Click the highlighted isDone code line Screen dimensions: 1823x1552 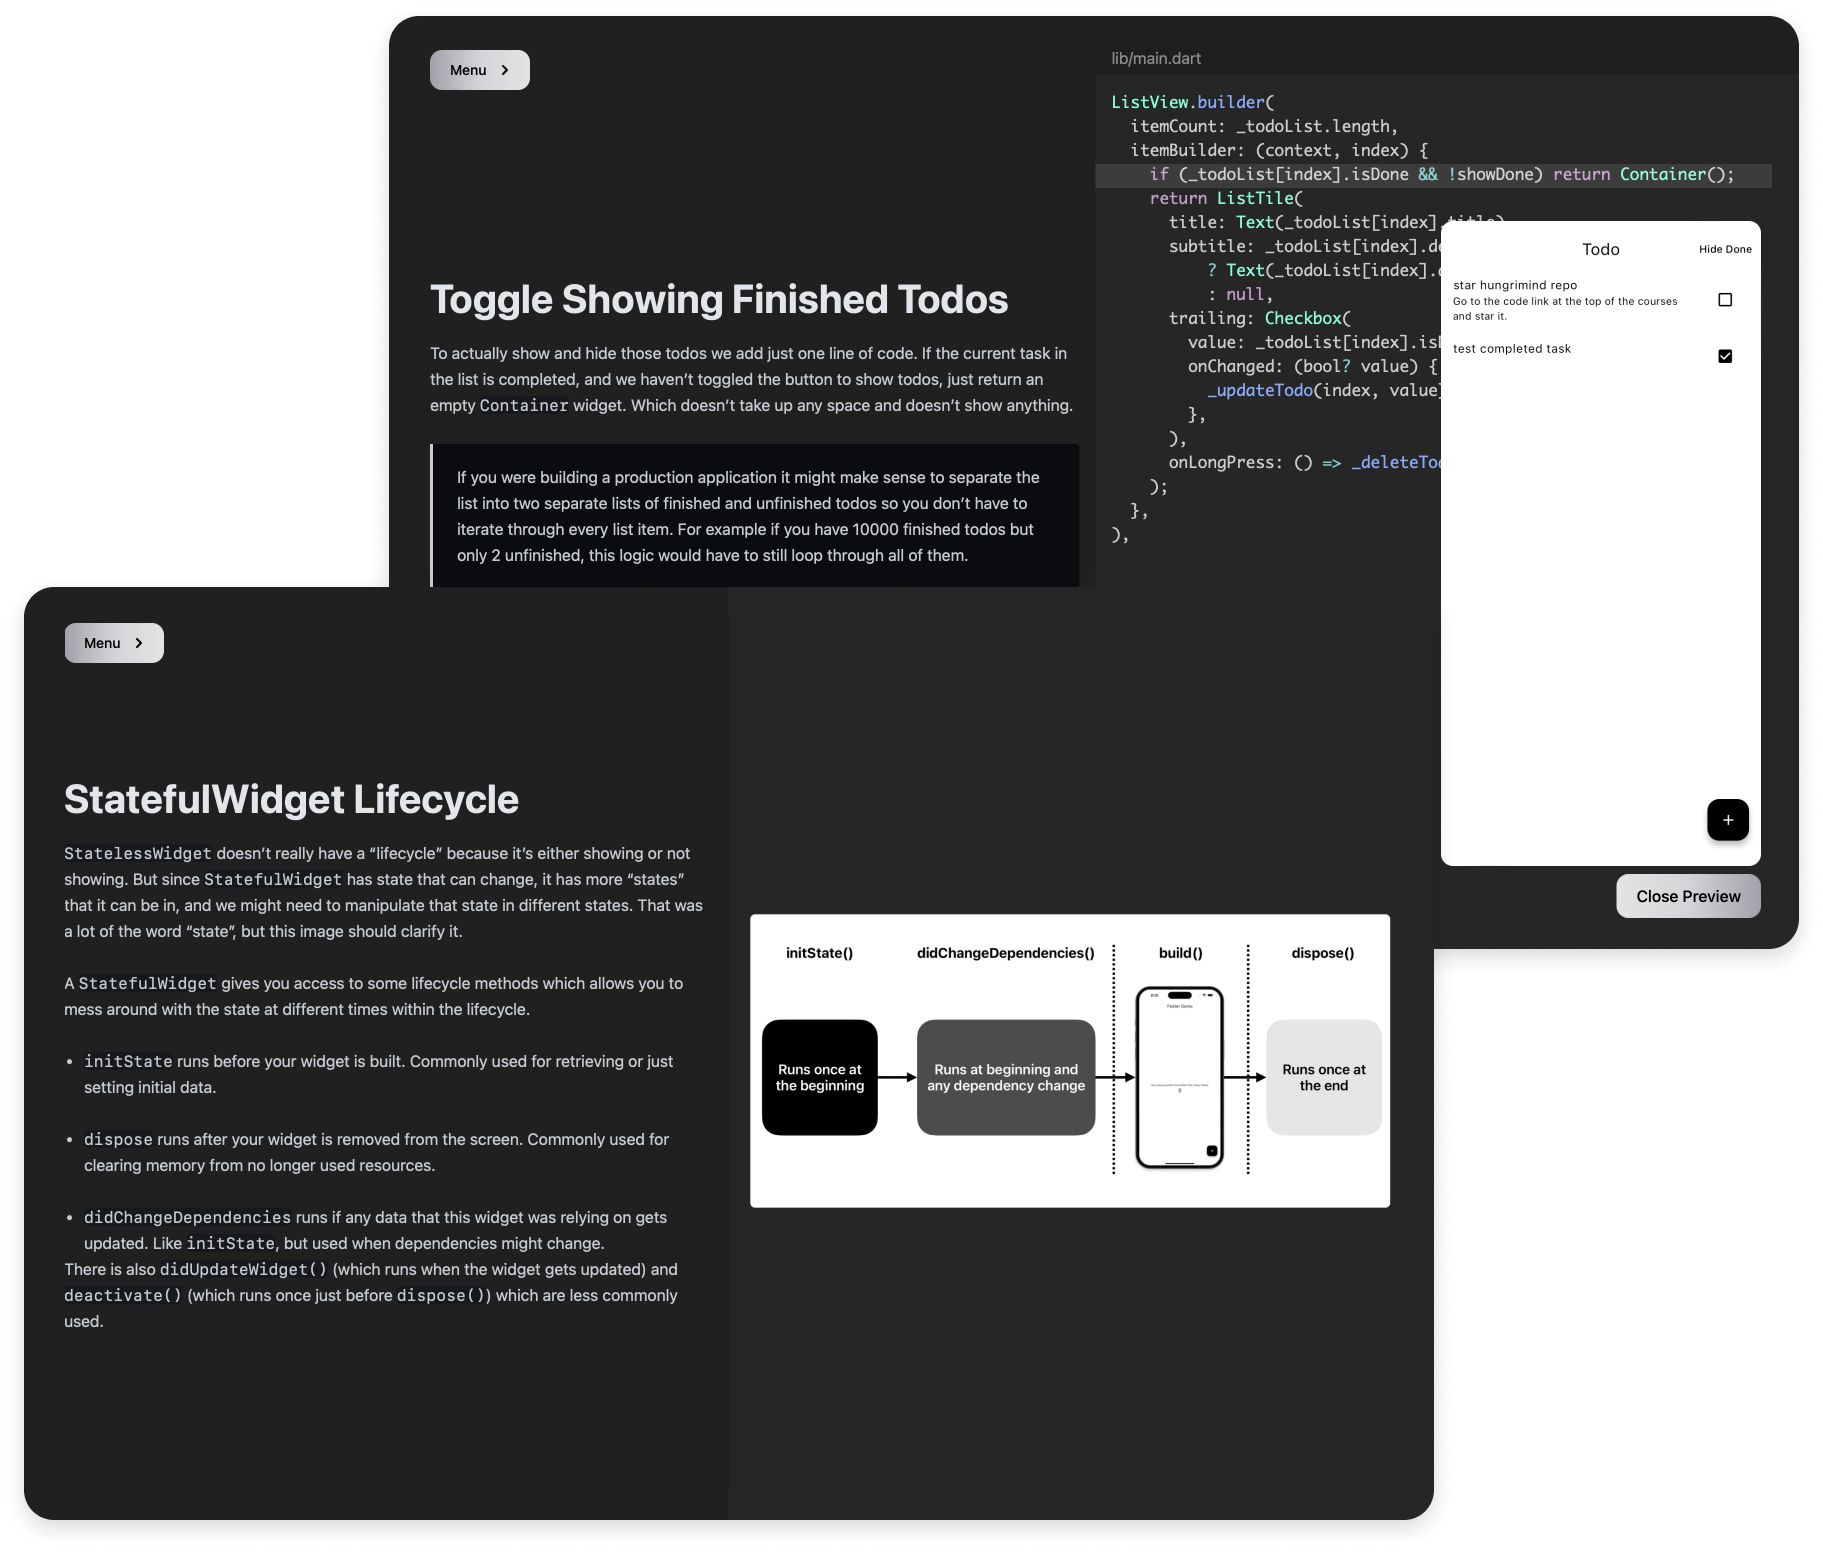[1433, 175]
